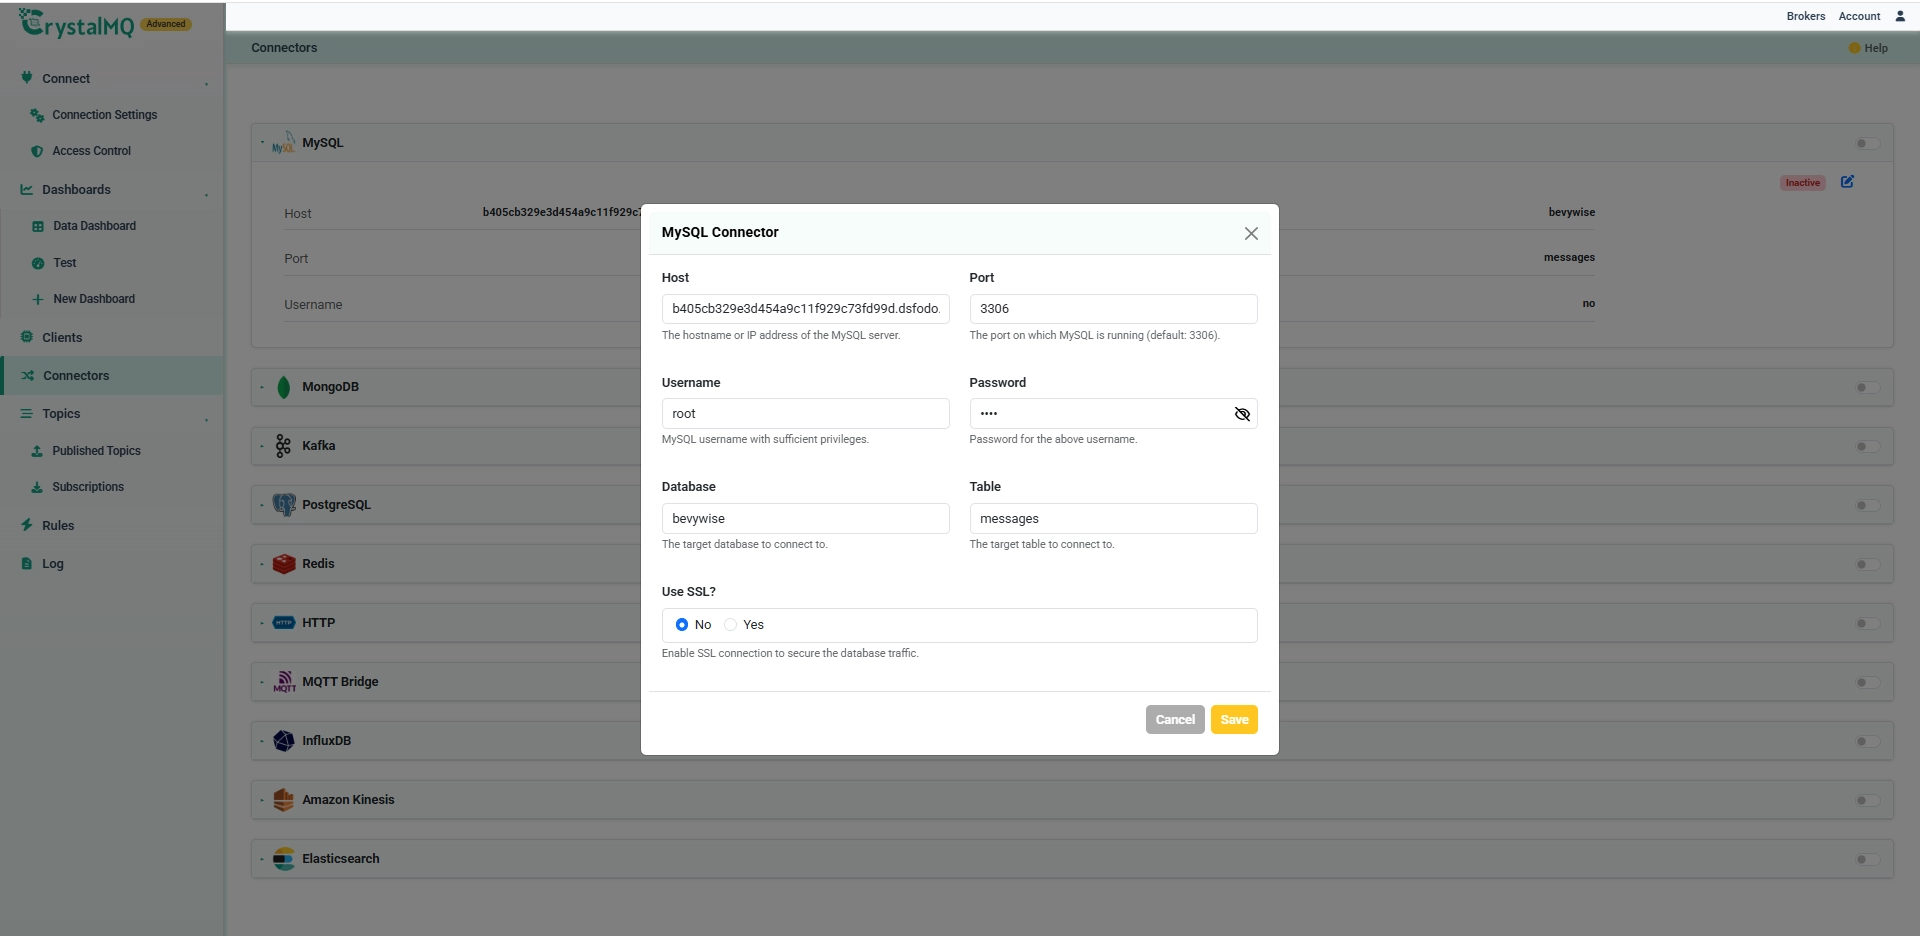Click the Rules lightning bolt icon
The height and width of the screenshot is (936, 1920).
pyautogui.click(x=27, y=525)
